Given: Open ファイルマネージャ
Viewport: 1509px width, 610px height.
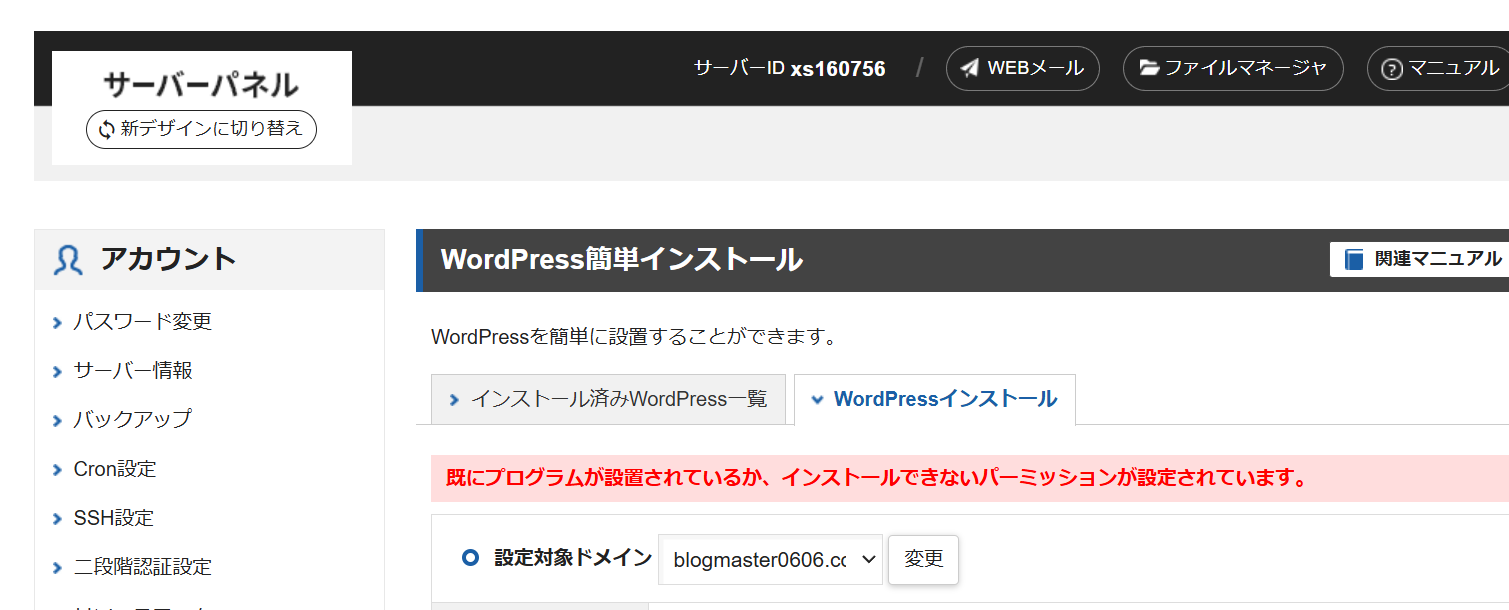Looking at the screenshot, I should 1233,68.
